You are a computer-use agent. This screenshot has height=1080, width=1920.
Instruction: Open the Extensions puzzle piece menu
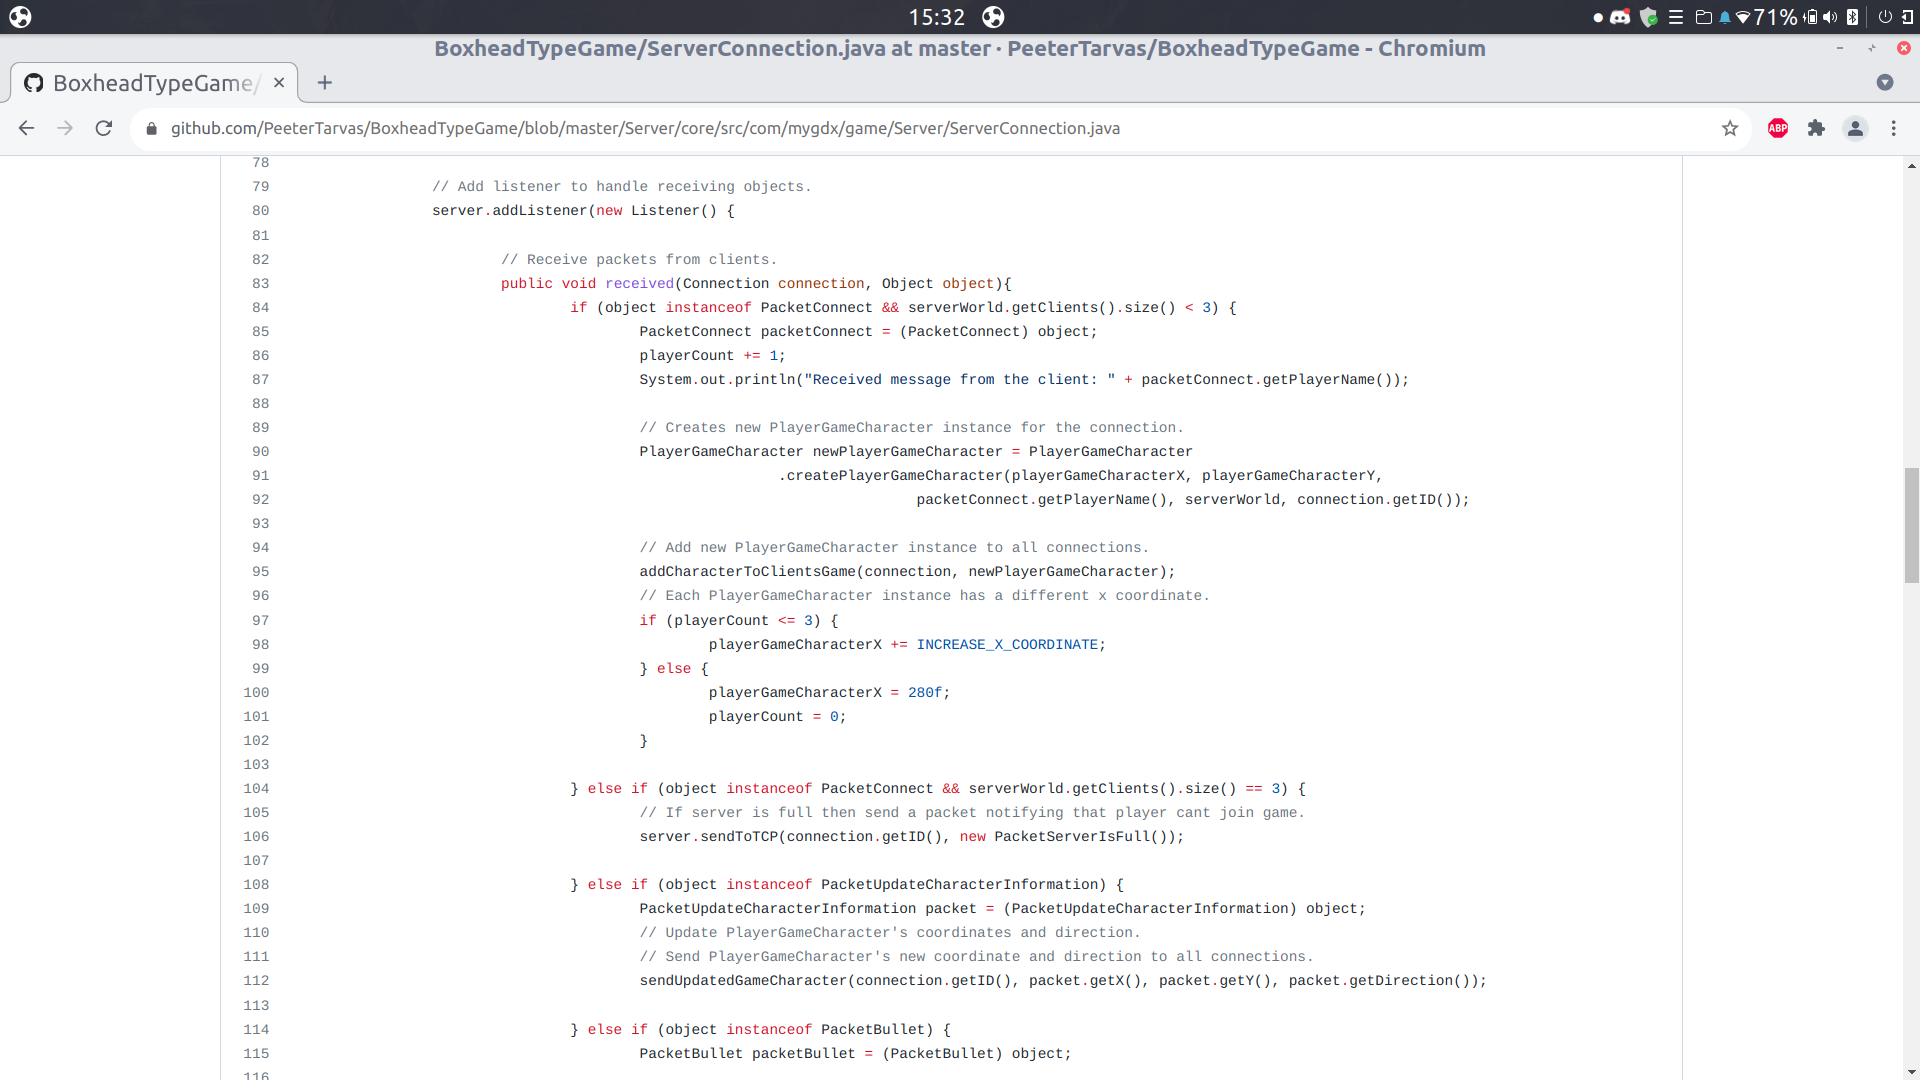pyautogui.click(x=1817, y=128)
